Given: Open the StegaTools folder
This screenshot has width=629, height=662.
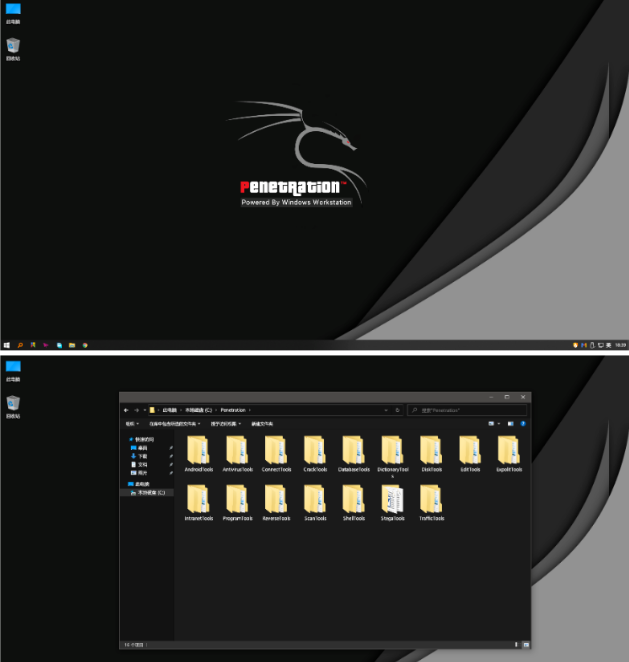Looking at the screenshot, I should pos(393,502).
